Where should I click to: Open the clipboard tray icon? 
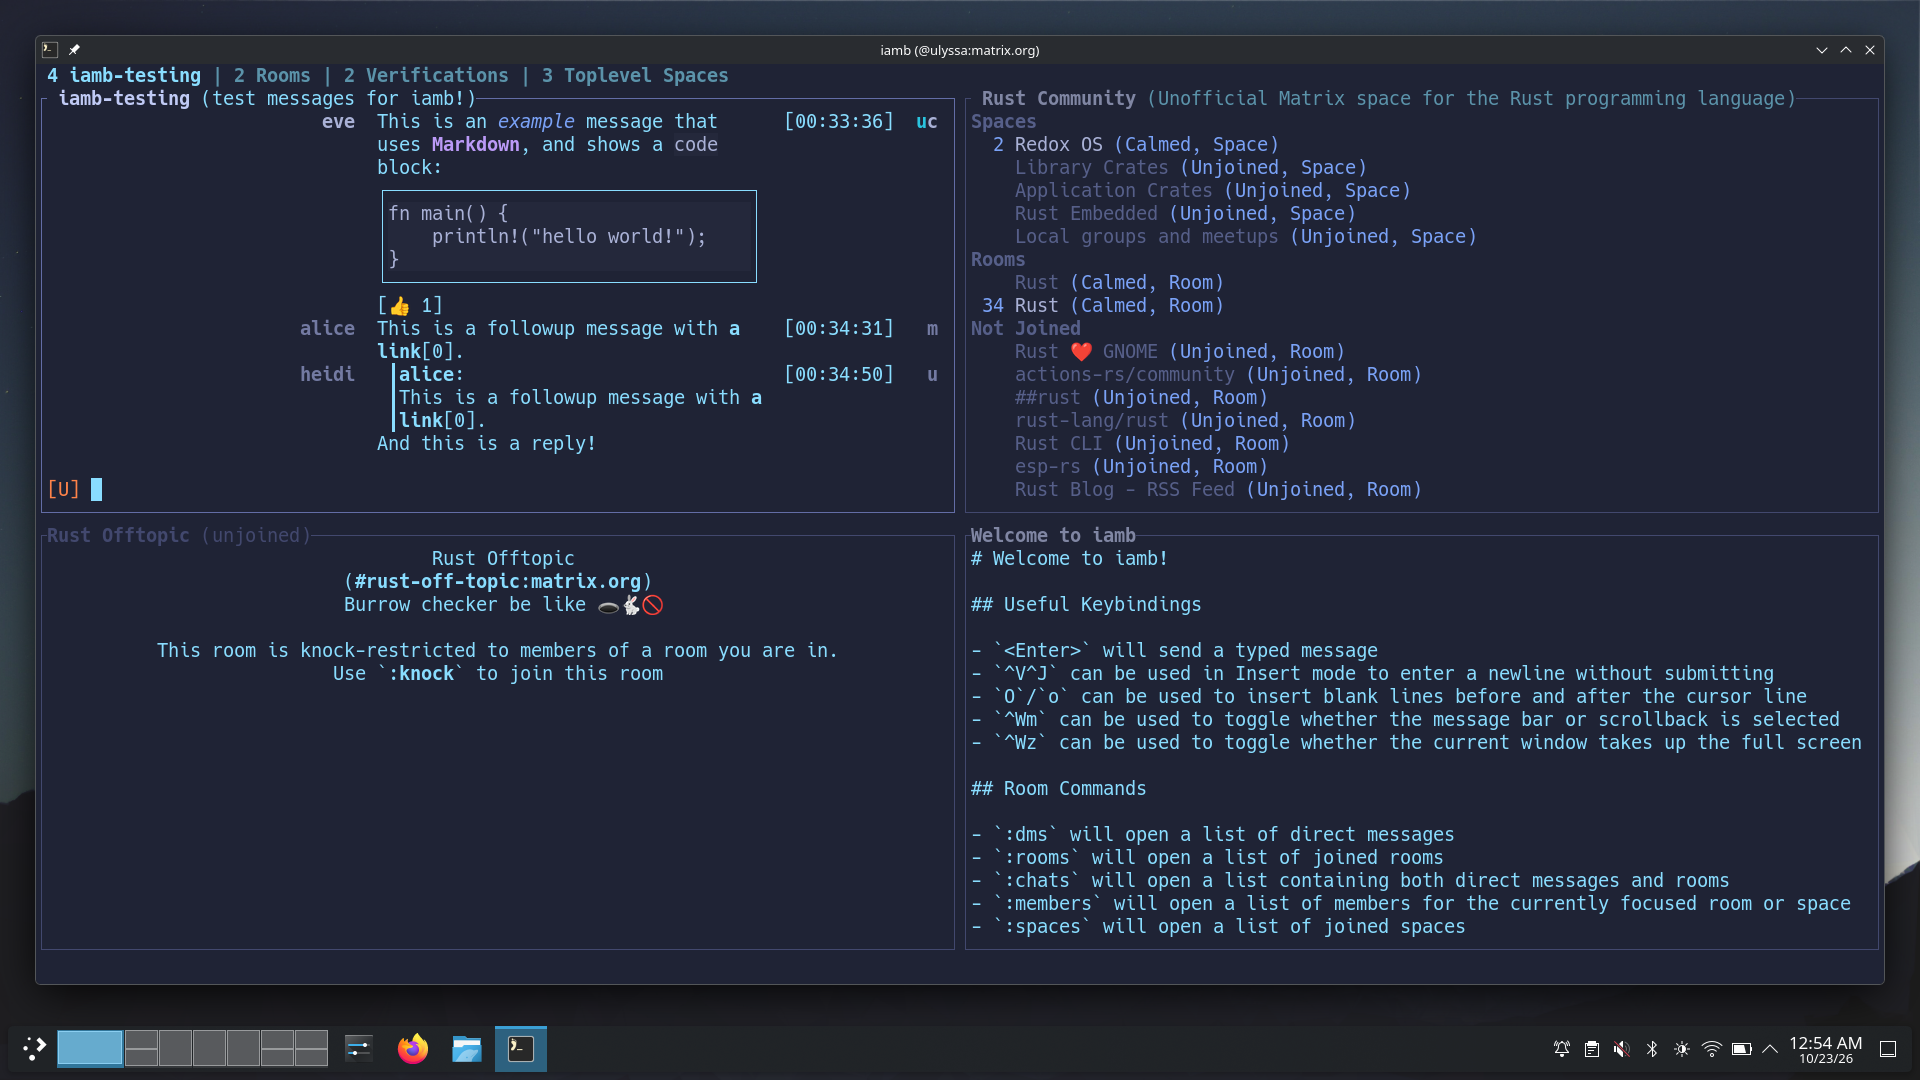tap(1592, 1049)
